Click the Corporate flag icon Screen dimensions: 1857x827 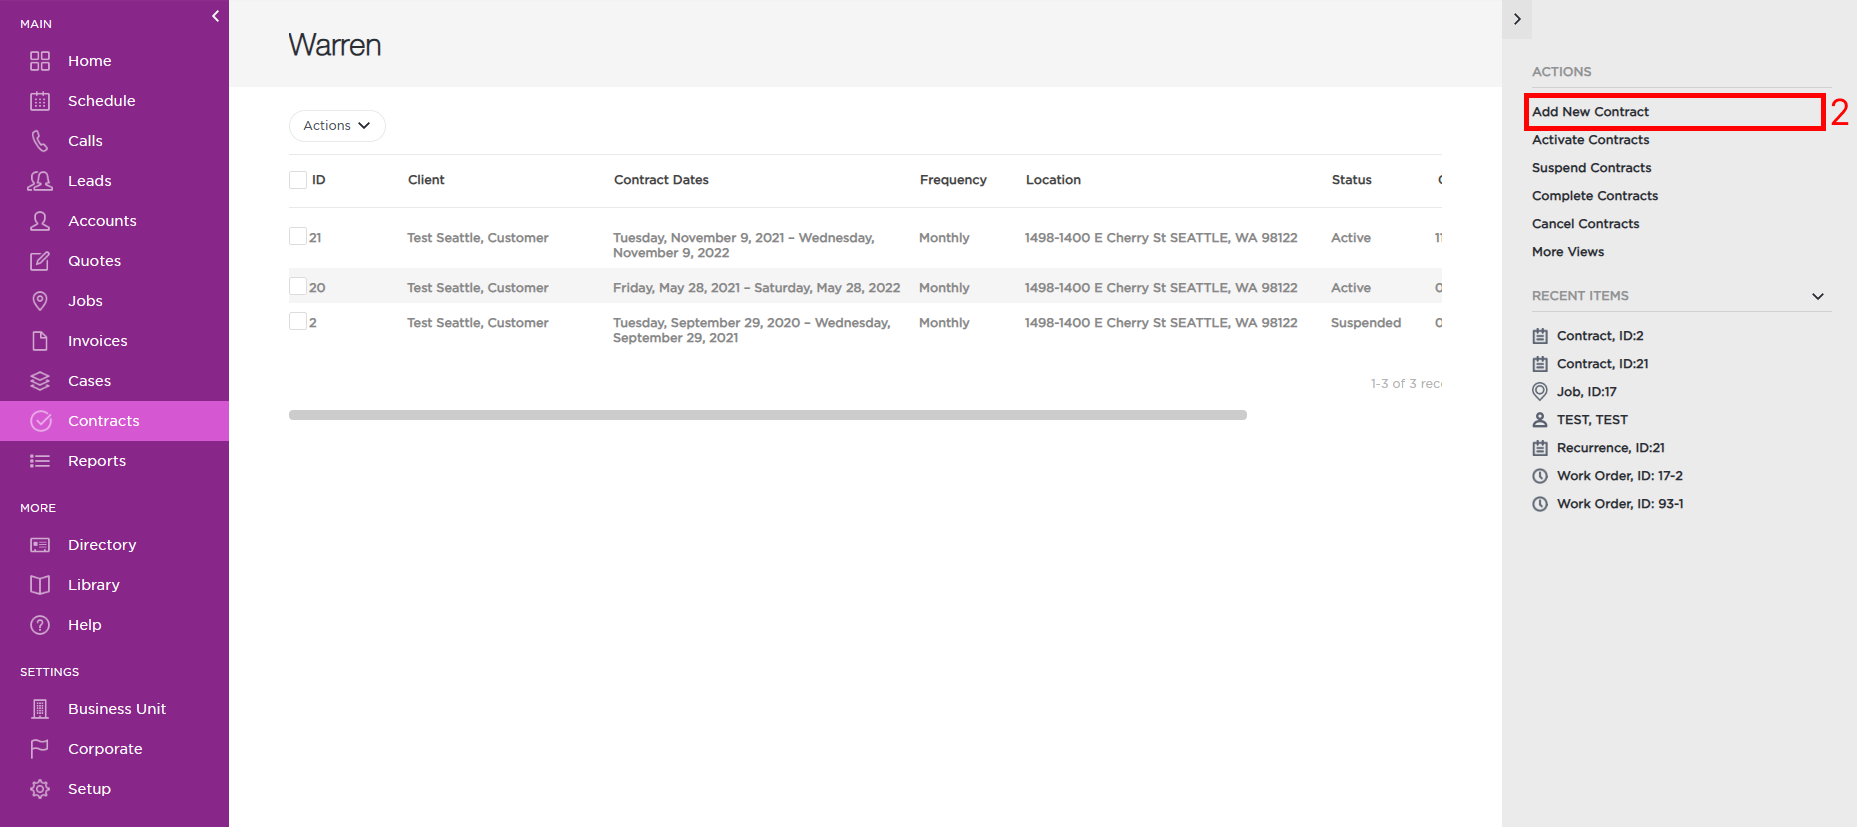[x=40, y=749]
